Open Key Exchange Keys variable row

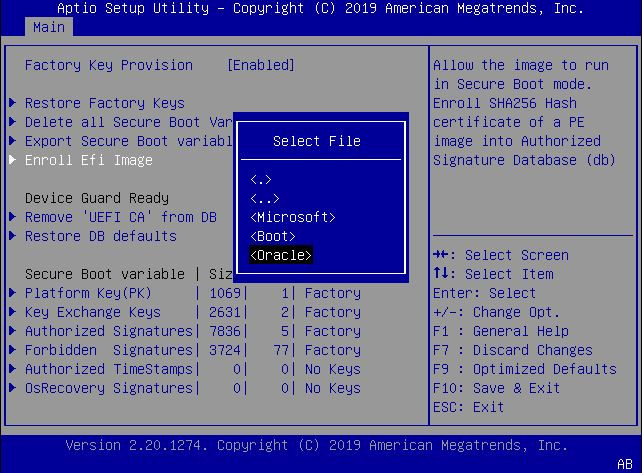193,312
